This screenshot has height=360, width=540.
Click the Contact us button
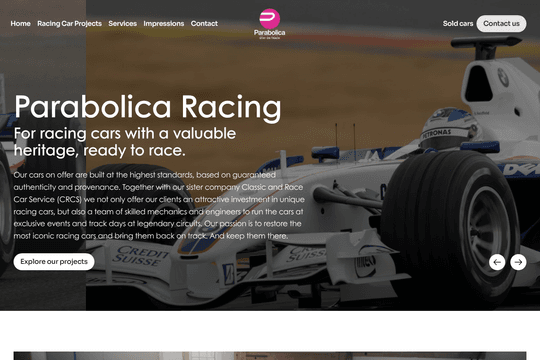pyautogui.click(x=501, y=23)
